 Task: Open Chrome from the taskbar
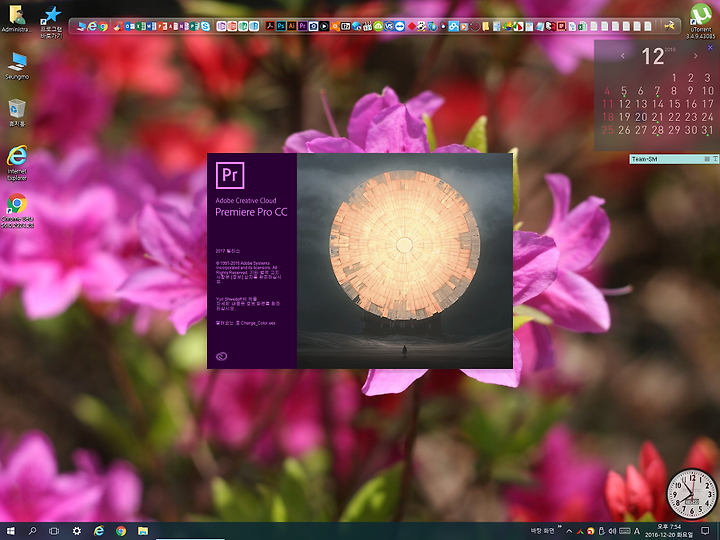point(121,531)
